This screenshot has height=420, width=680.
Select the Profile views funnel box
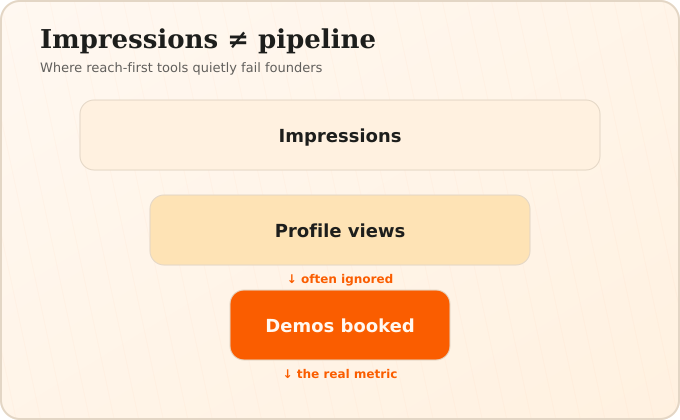coord(340,230)
